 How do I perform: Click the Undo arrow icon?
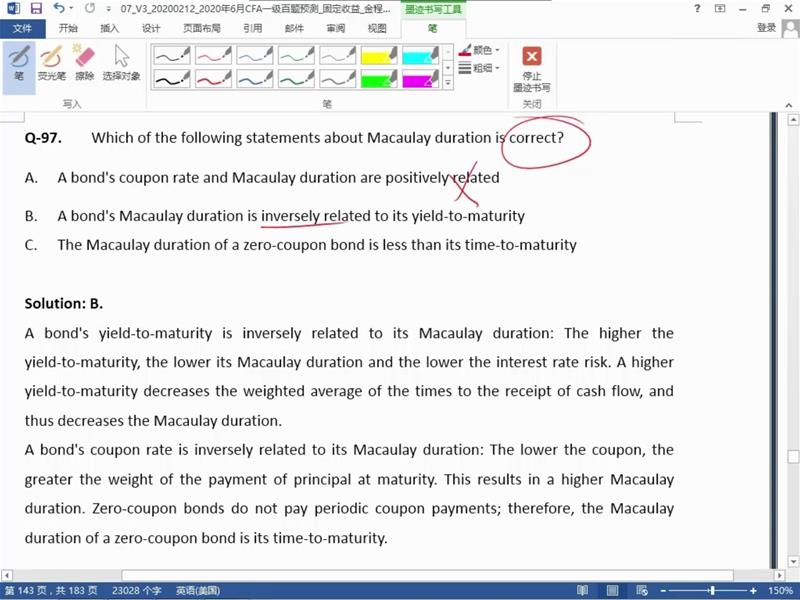point(59,9)
